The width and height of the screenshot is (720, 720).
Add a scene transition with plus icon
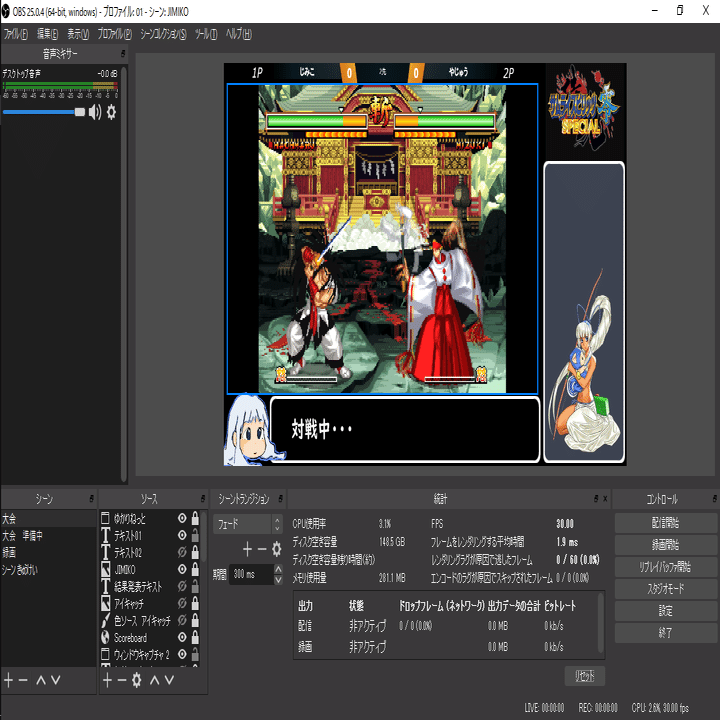click(248, 549)
